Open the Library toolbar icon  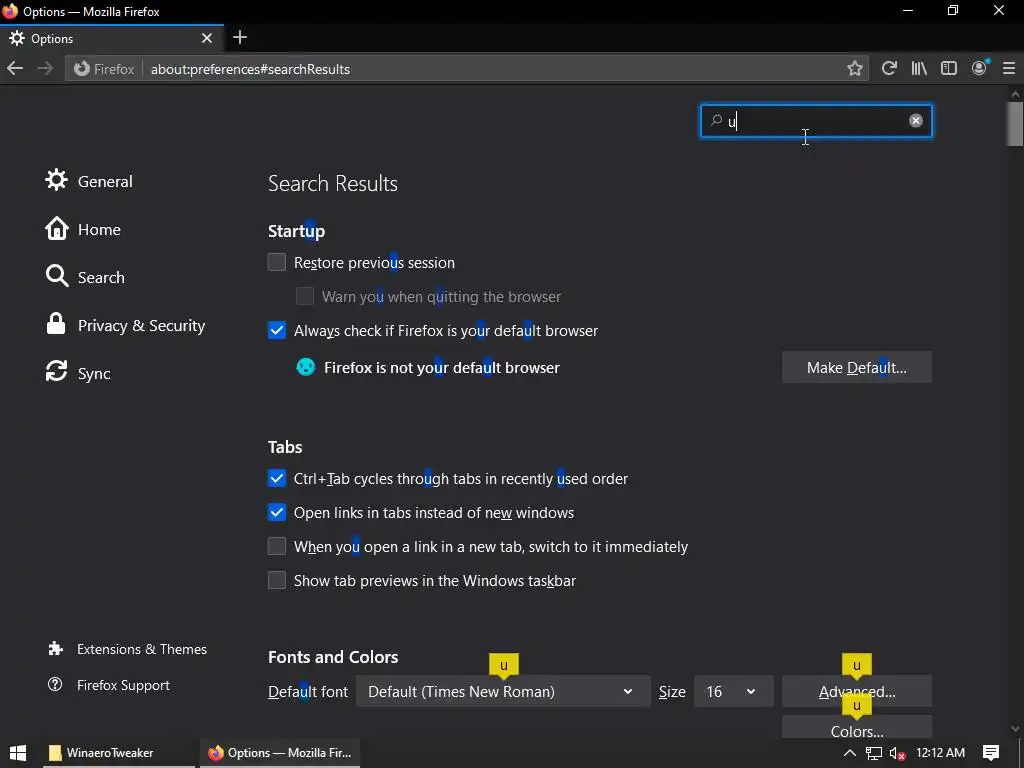point(919,69)
